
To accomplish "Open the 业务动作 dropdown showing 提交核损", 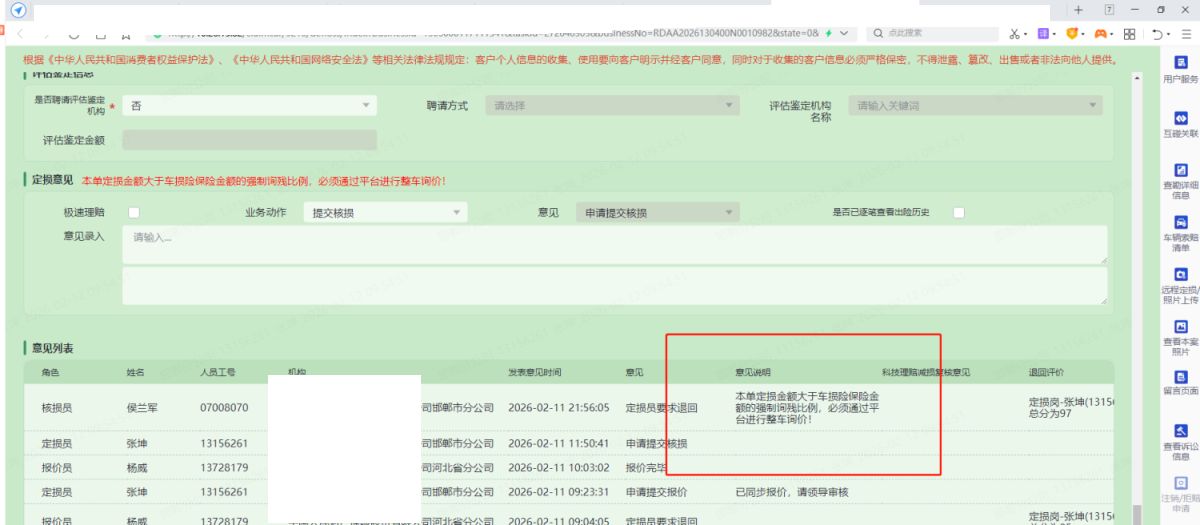I will tap(385, 212).
